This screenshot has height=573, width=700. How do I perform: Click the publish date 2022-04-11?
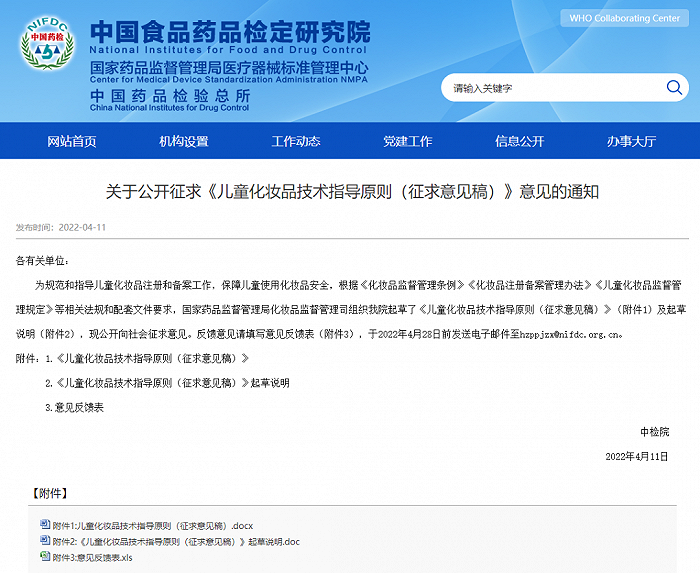coord(82,228)
